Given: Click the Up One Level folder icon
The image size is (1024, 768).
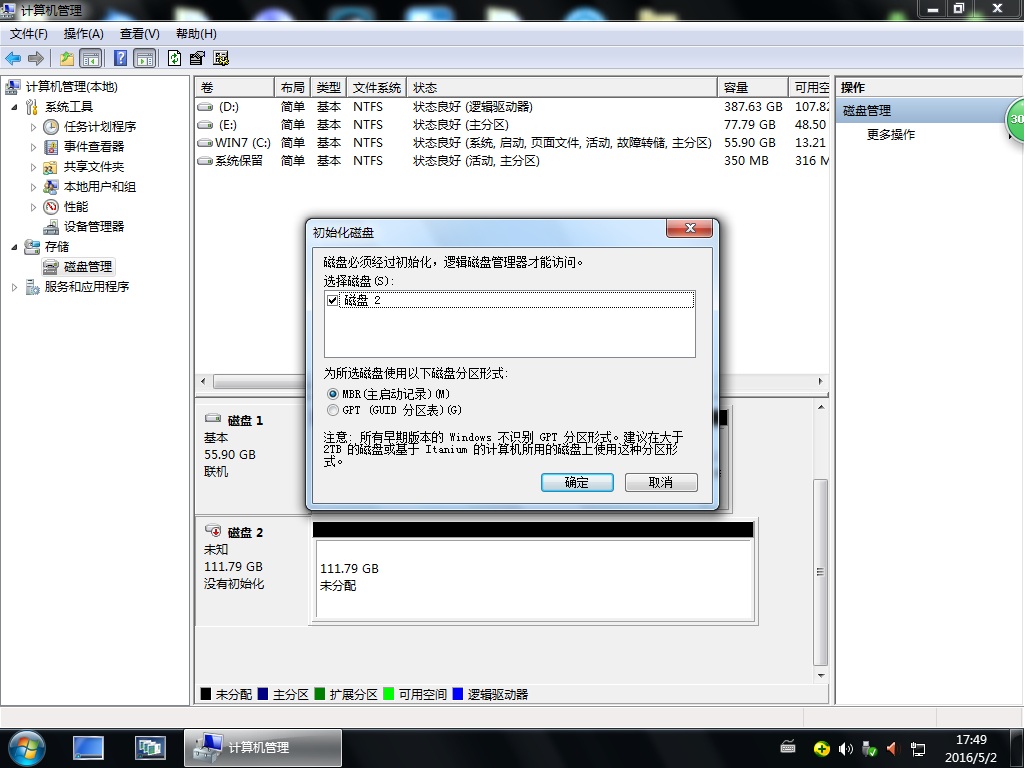Looking at the screenshot, I should [67, 59].
